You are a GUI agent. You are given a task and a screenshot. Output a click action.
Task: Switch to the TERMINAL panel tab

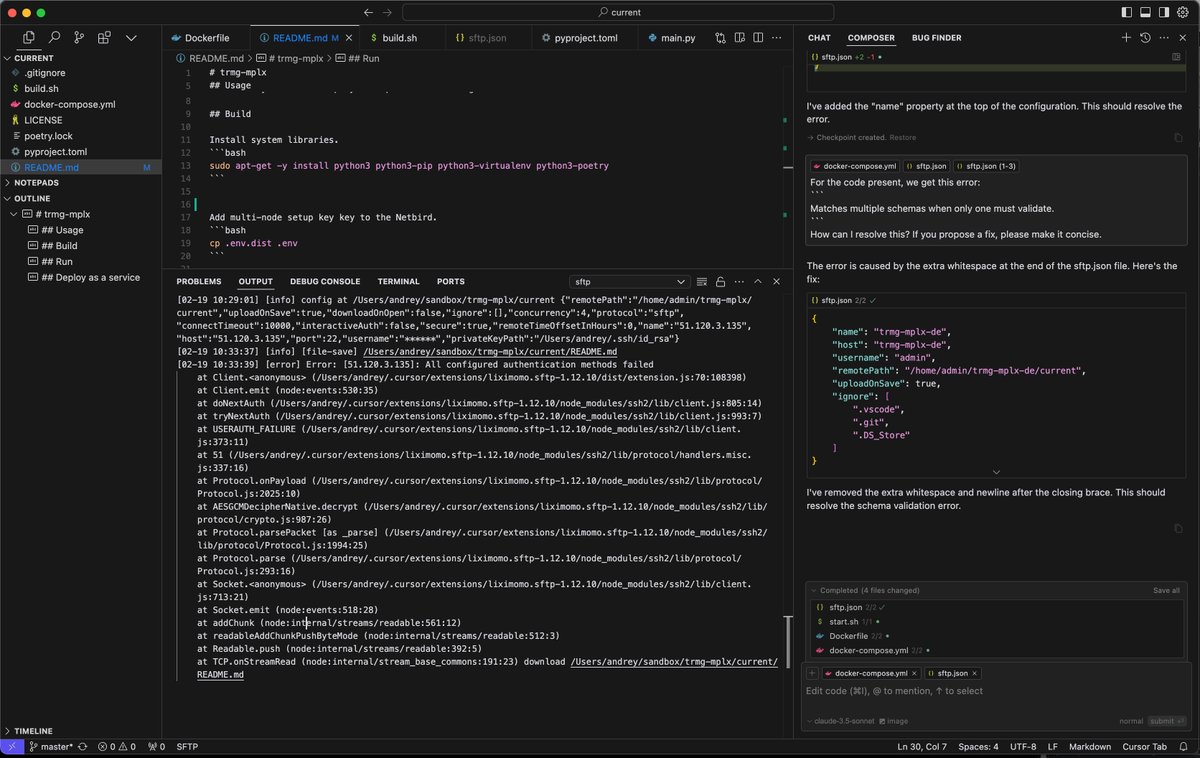click(398, 282)
